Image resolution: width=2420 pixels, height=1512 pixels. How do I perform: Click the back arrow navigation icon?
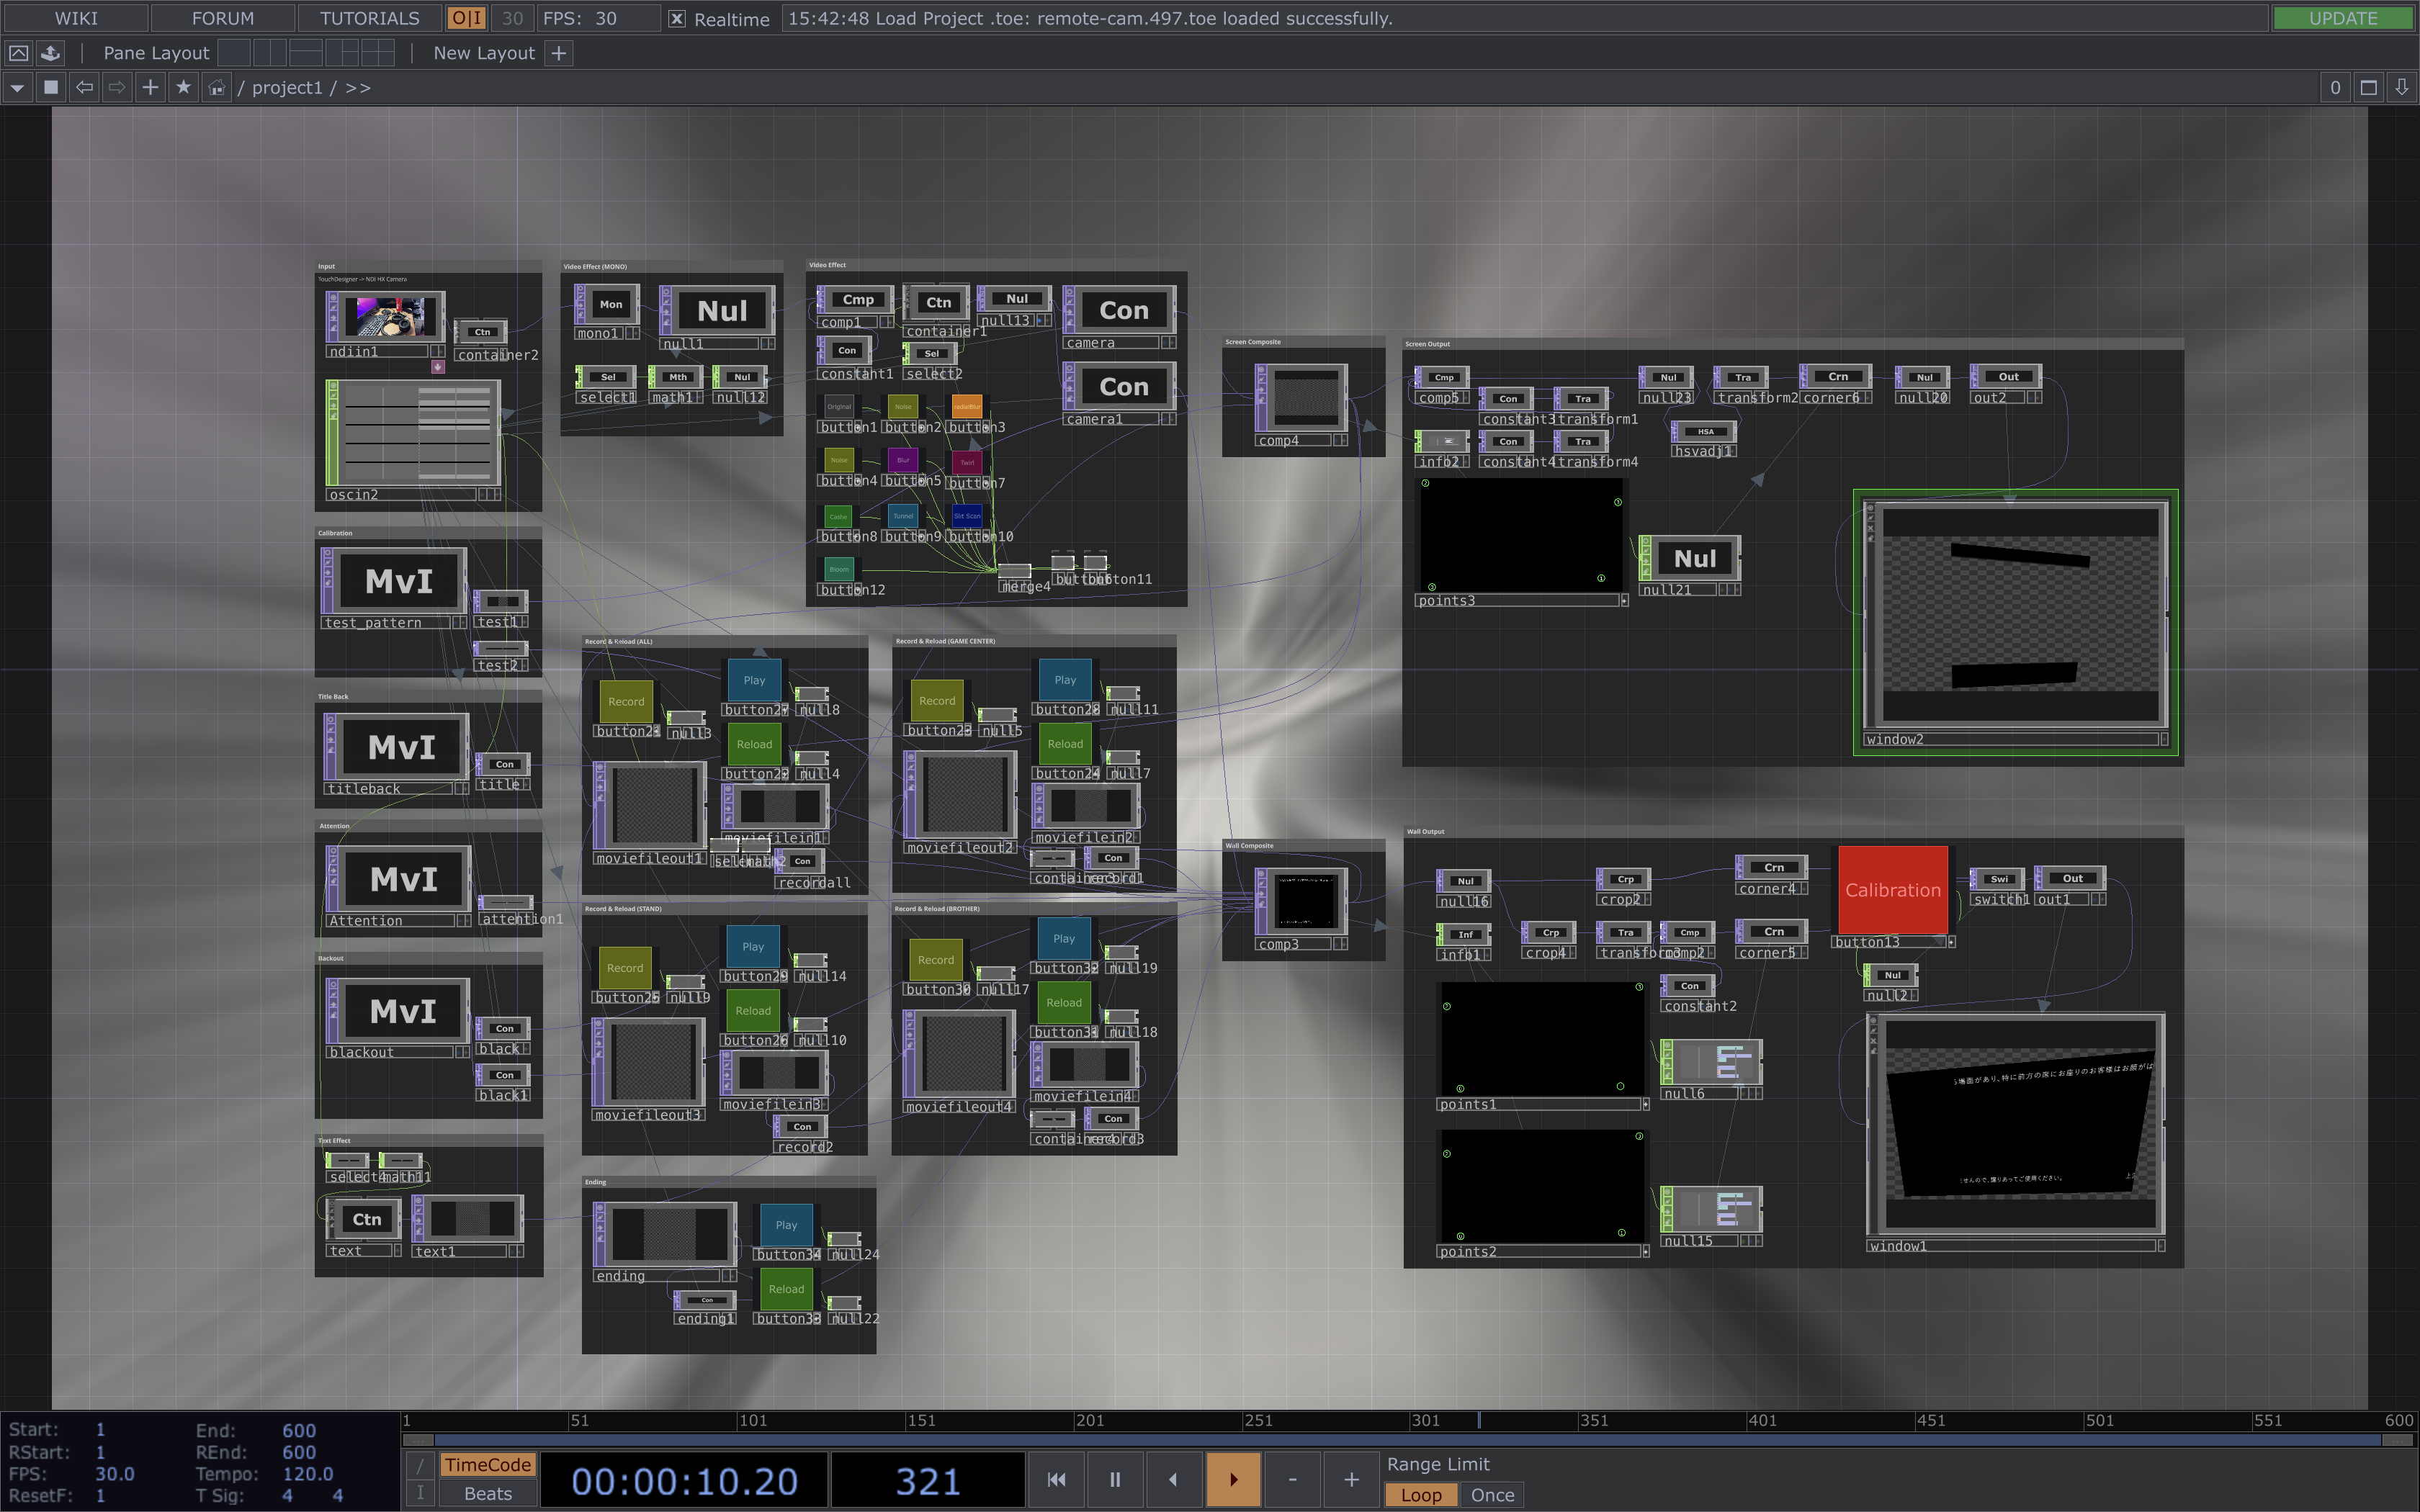tap(85, 88)
